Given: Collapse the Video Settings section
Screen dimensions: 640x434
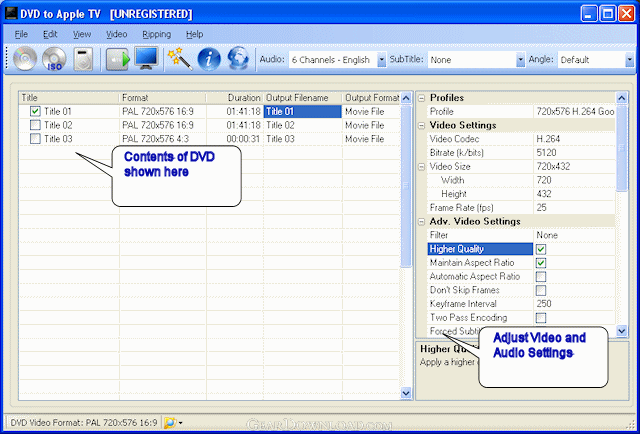Looking at the screenshot, I should [422, 125].
